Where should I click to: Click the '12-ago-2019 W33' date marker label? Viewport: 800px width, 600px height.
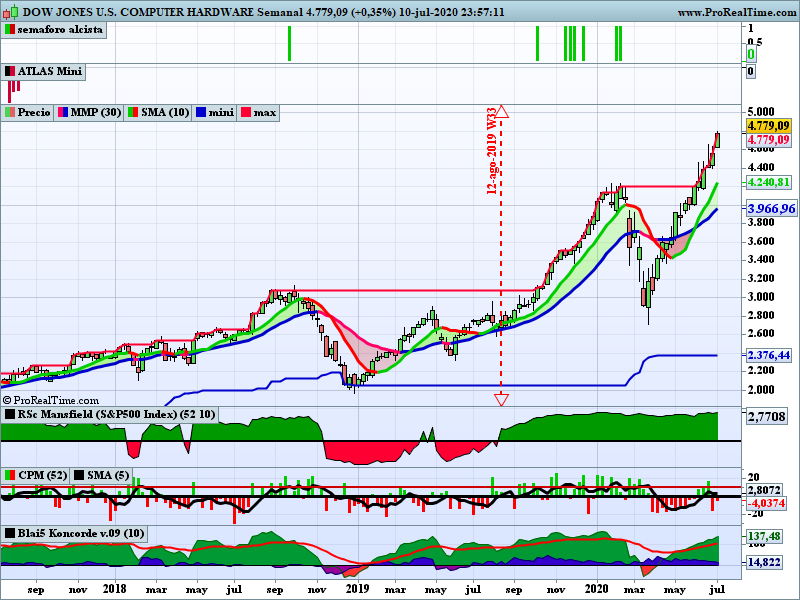(x=492, y=151)
